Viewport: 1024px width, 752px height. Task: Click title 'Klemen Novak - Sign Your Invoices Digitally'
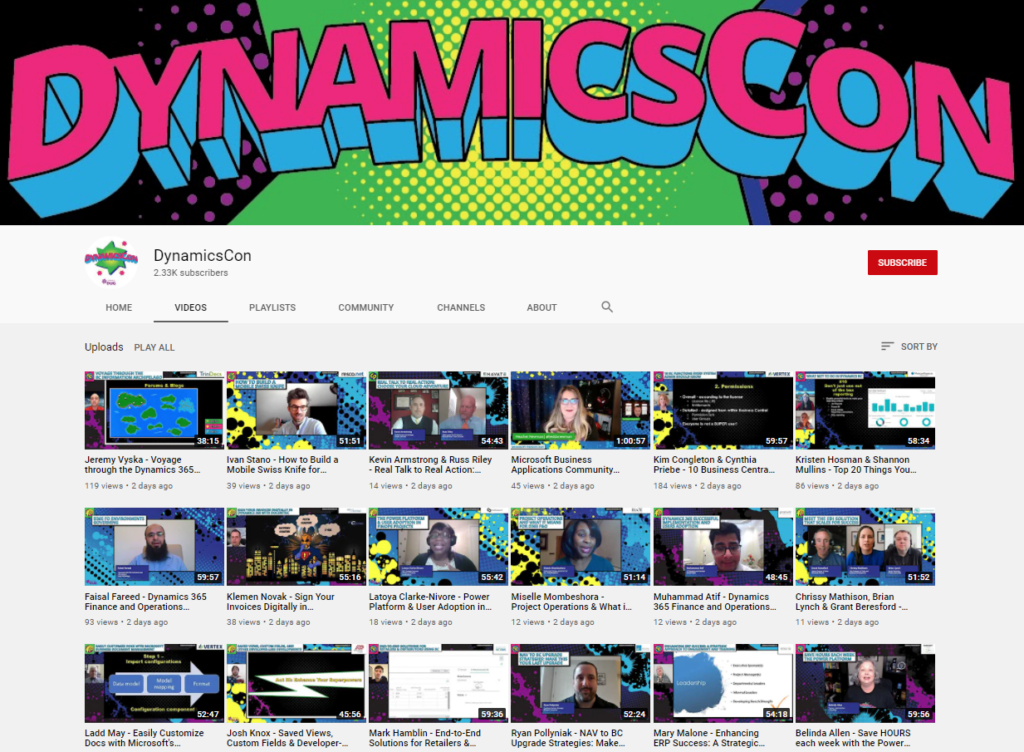(281, 602)
